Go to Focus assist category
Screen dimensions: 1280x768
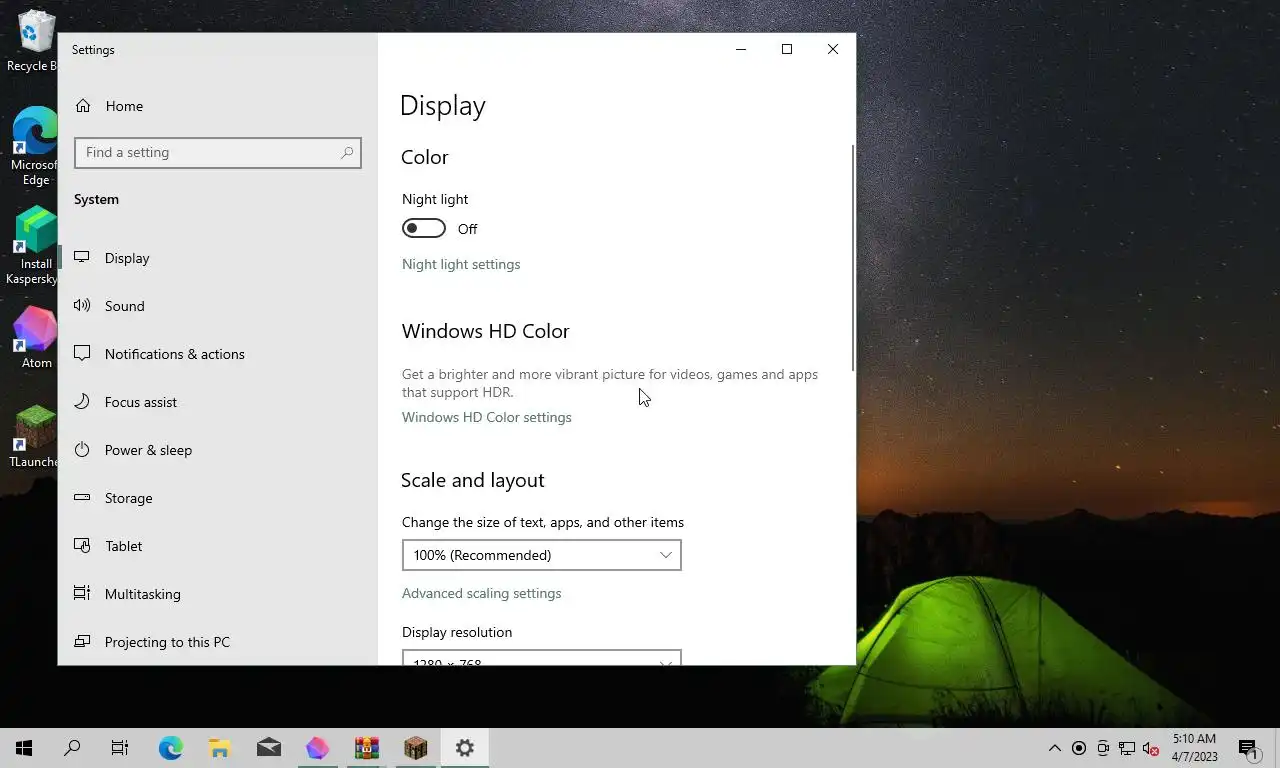(218, 402)
